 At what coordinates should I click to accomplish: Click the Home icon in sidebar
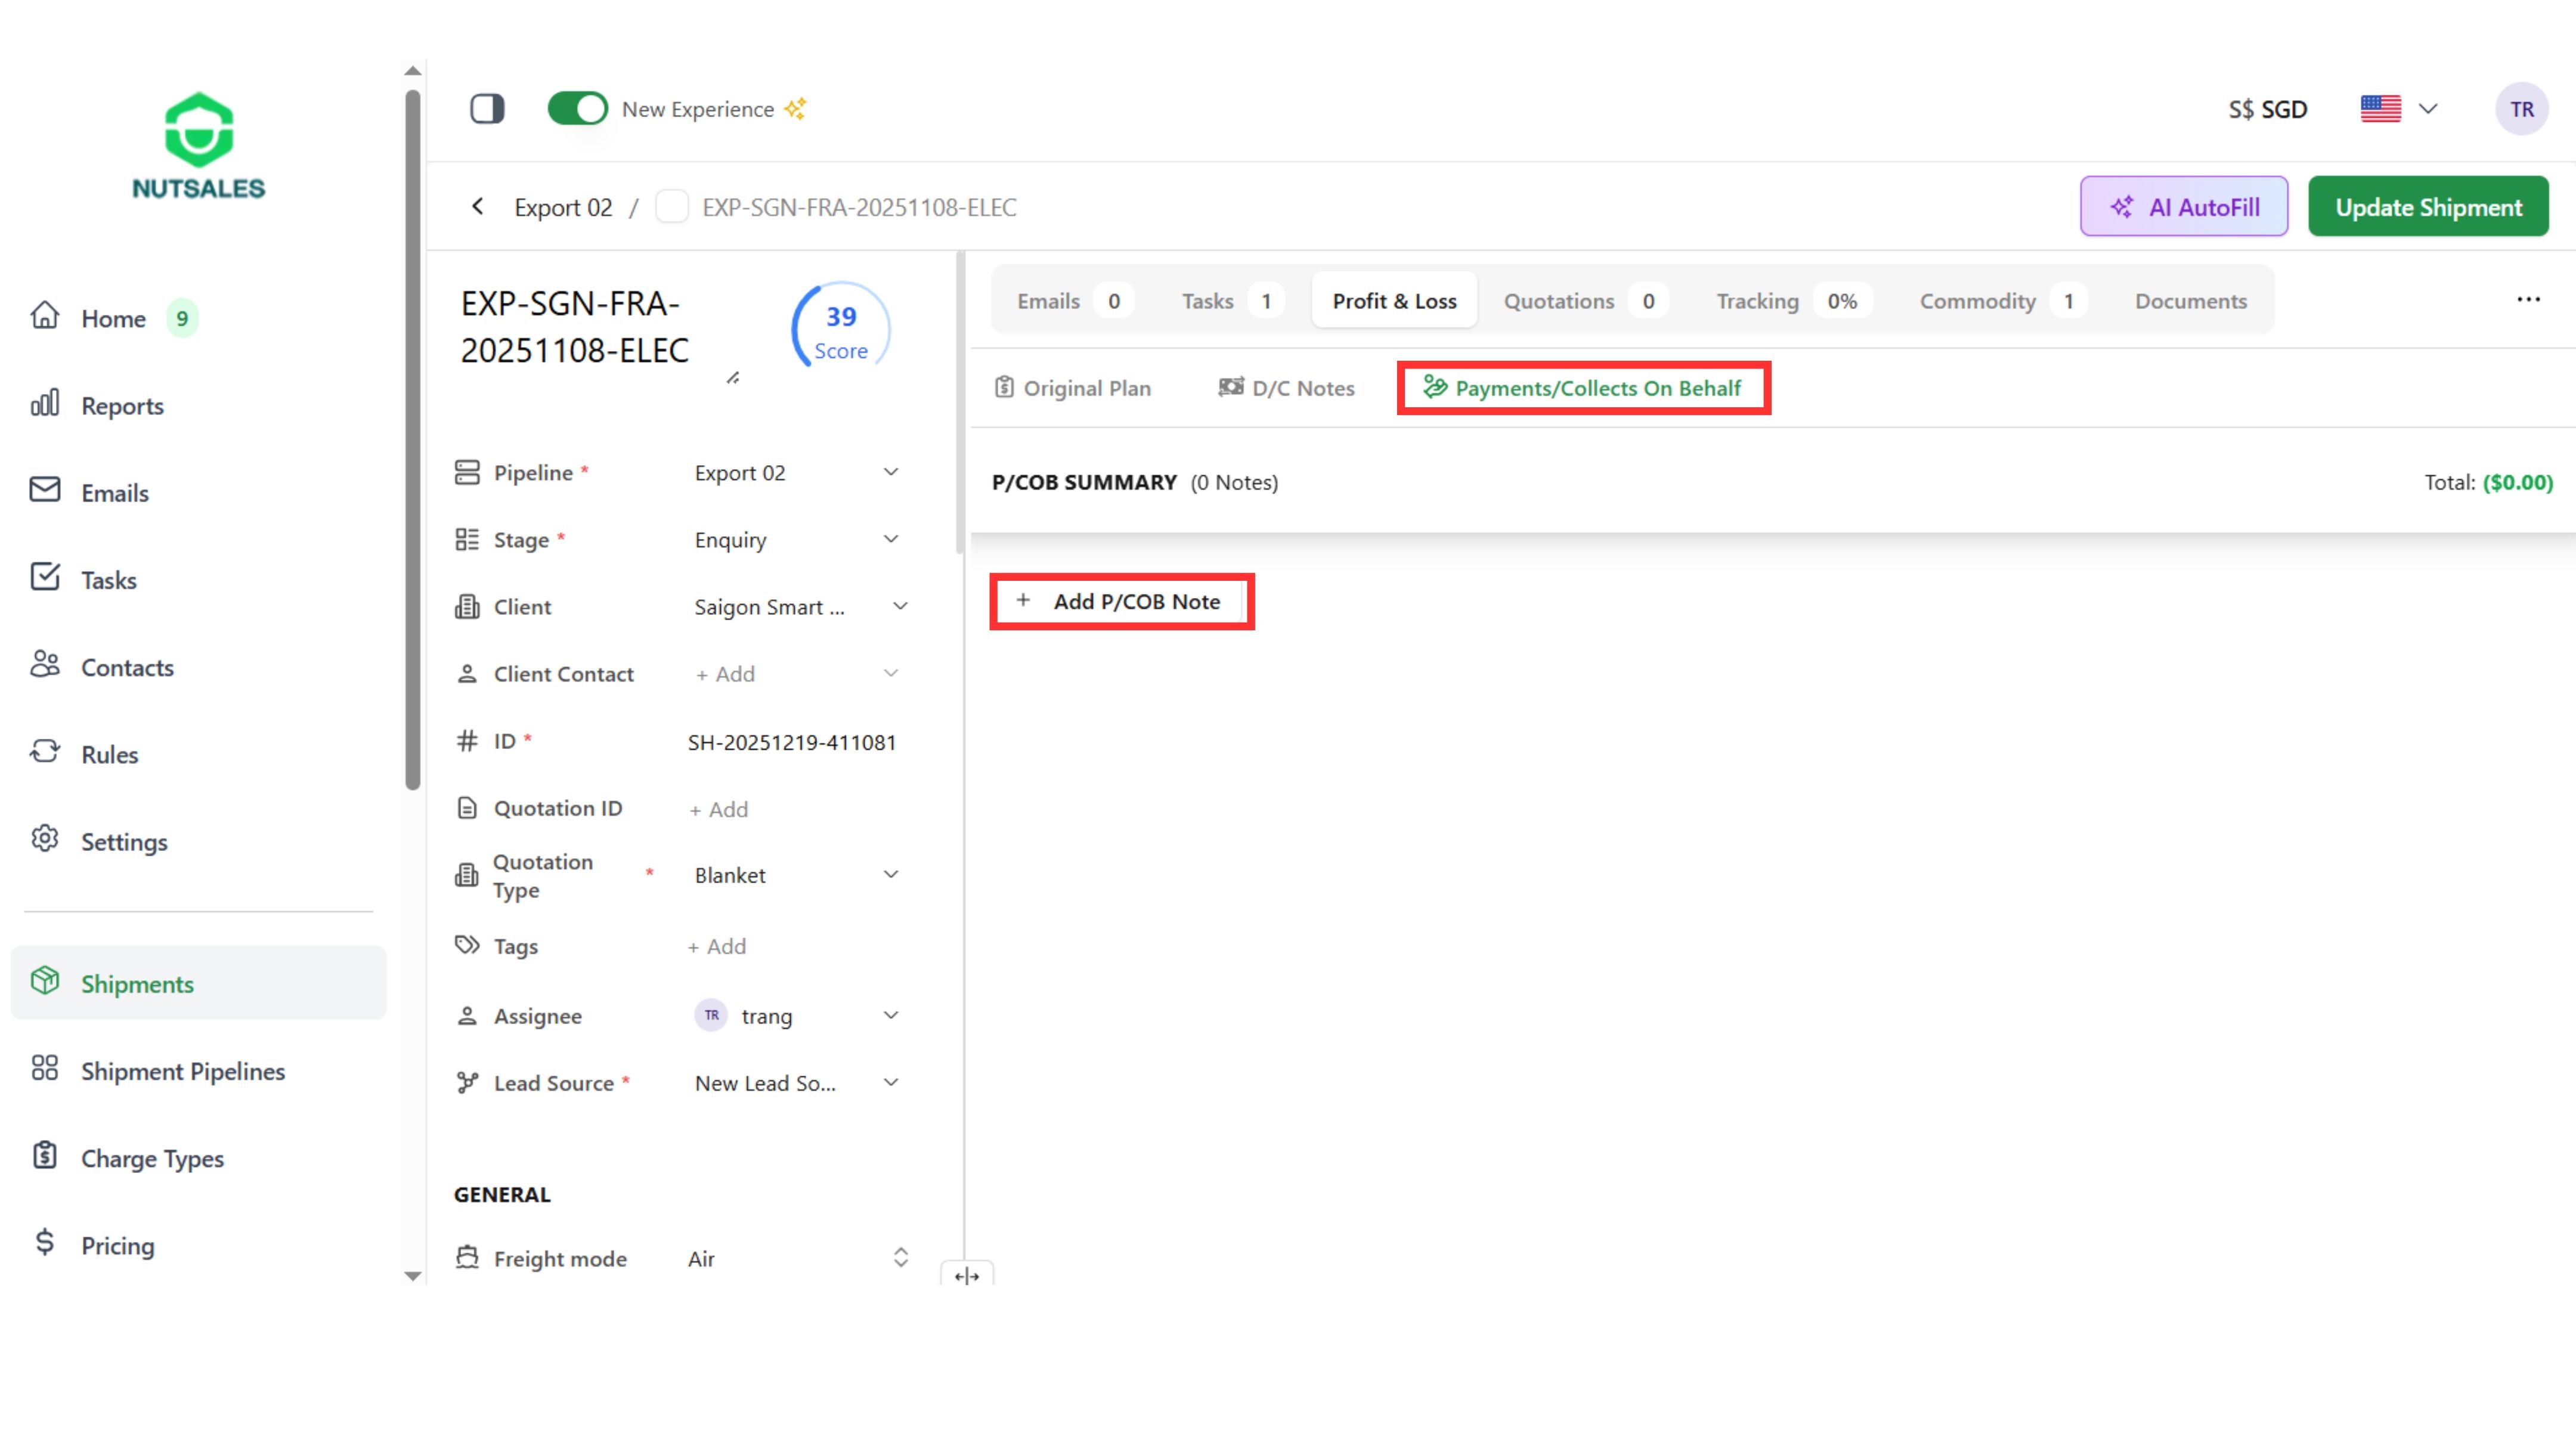45,316
